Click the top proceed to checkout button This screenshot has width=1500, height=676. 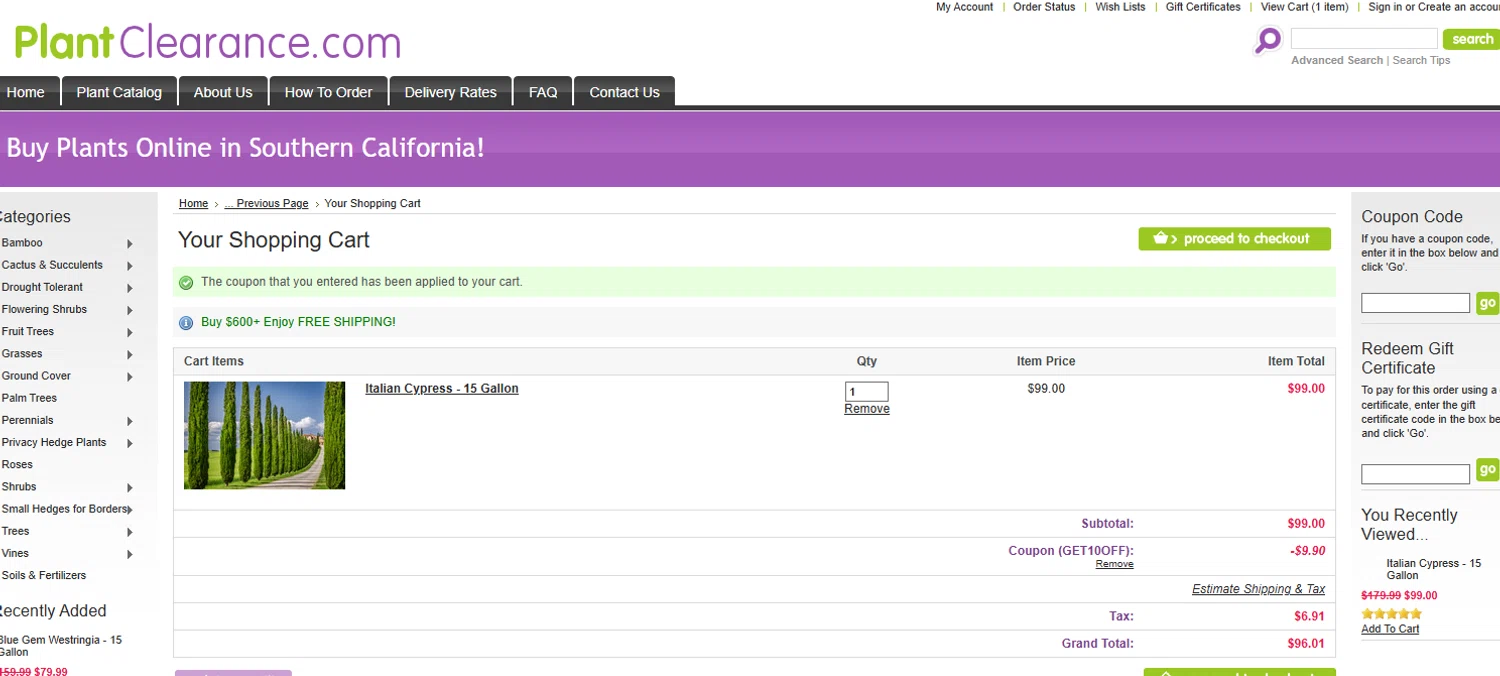point(1234,239)
